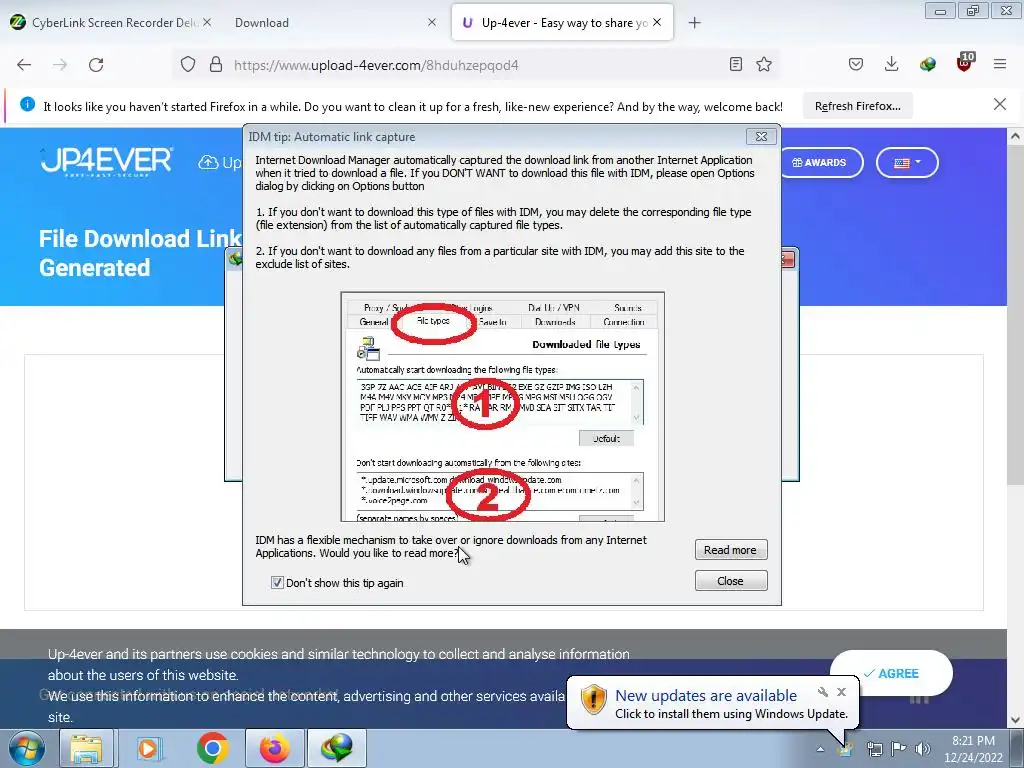
Task: Open the update balloon wrench options icon
Action: point(823,692)
